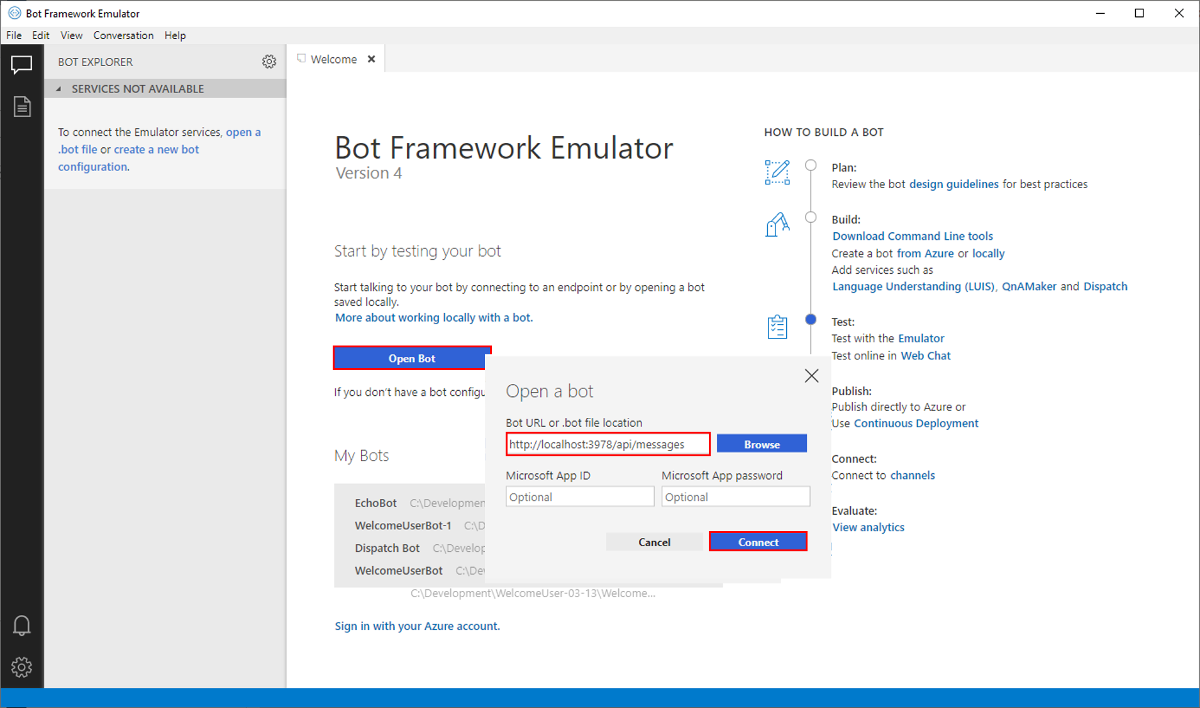Click the Build timeline step marker
Screen dimensions: 1200x708
pyautogui.click(x=811, y=219)
